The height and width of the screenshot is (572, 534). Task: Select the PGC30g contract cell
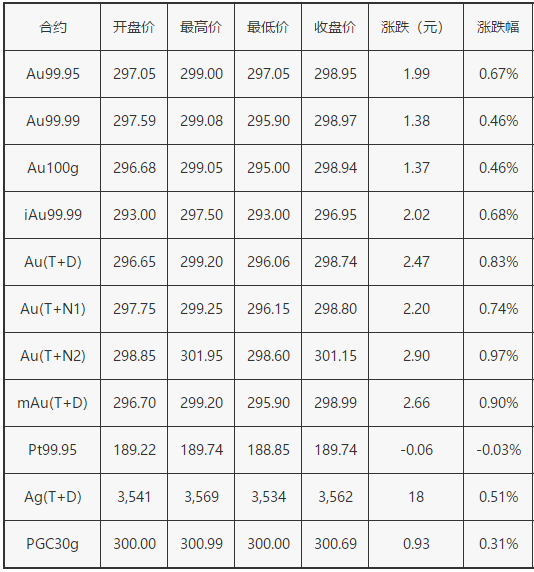pyautogui.click(x=53, y=544)
